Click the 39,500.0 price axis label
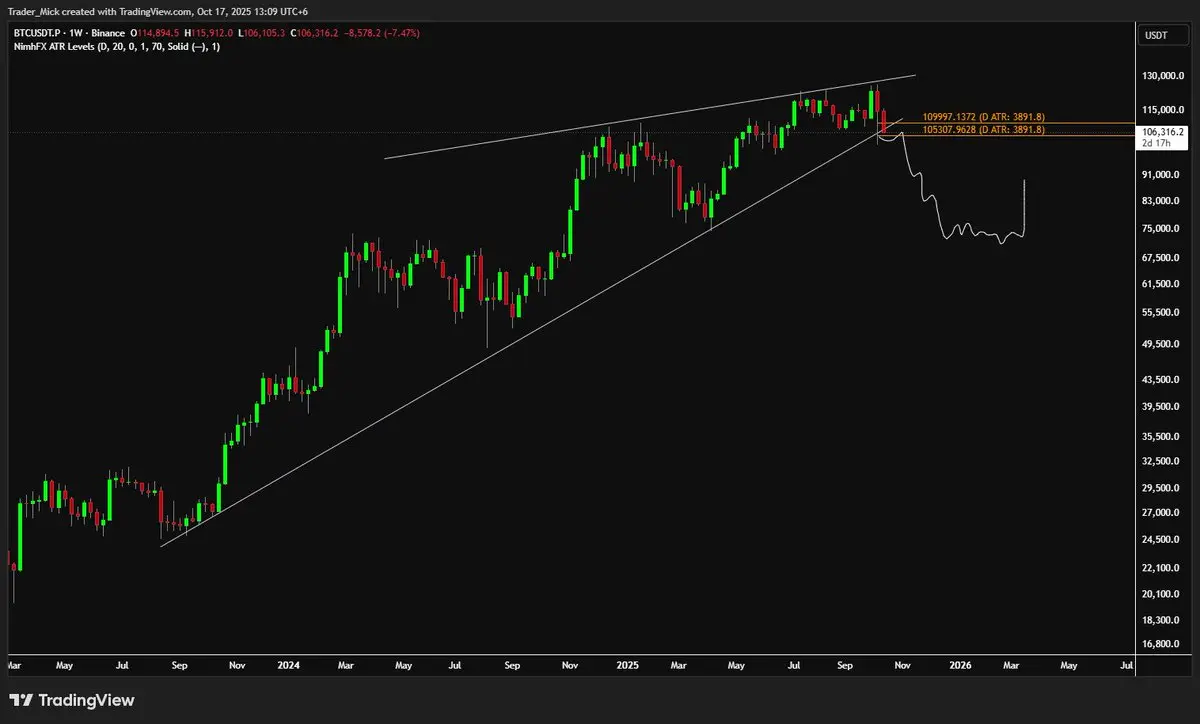This screenshot has height=724, width=1200. (1162, 407)
